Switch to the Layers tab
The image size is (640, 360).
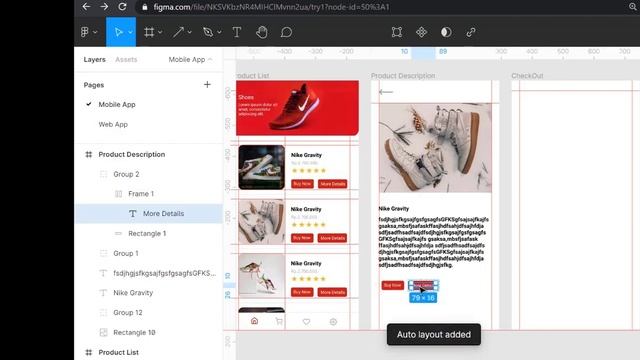click(x=94, y=59)
